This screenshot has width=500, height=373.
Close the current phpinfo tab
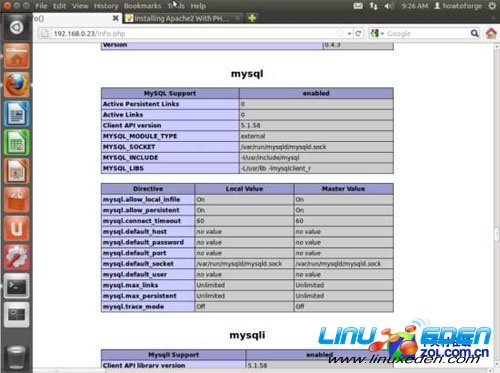(x=115, y=18)
